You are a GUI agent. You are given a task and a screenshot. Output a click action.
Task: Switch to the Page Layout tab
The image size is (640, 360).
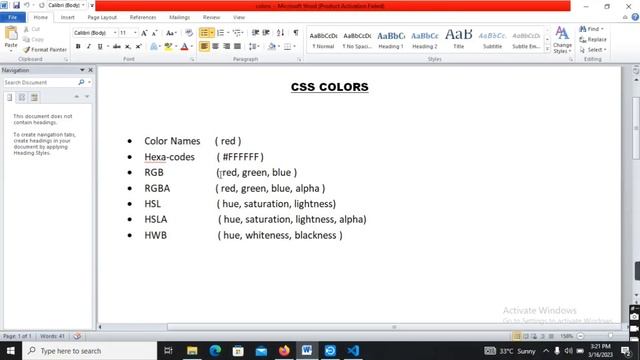tap(102, 18)
